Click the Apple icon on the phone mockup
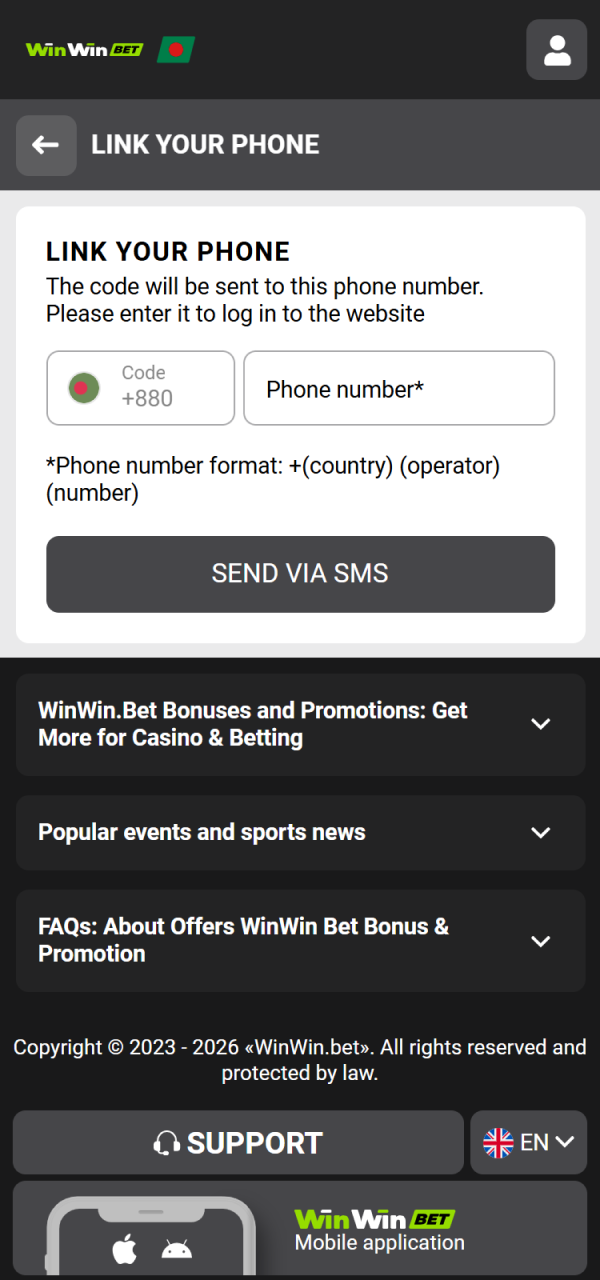Screen dimensions: 600x1280 124,1247
